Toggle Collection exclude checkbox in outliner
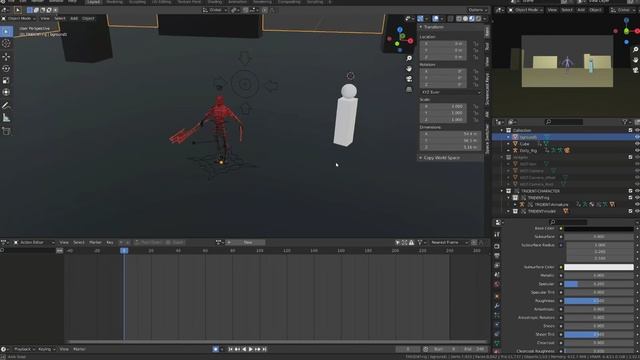The height and width of the screenshot is (360, 640). click(630, 130)
